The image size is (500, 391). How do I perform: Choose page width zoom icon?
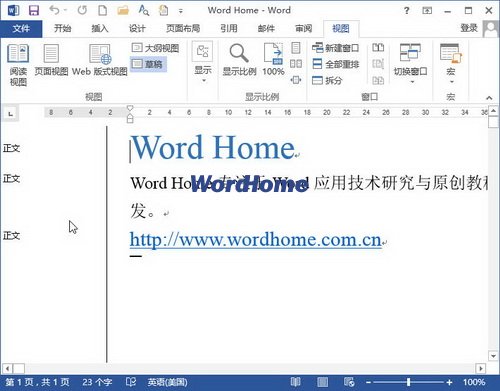[x=296, y=80]
